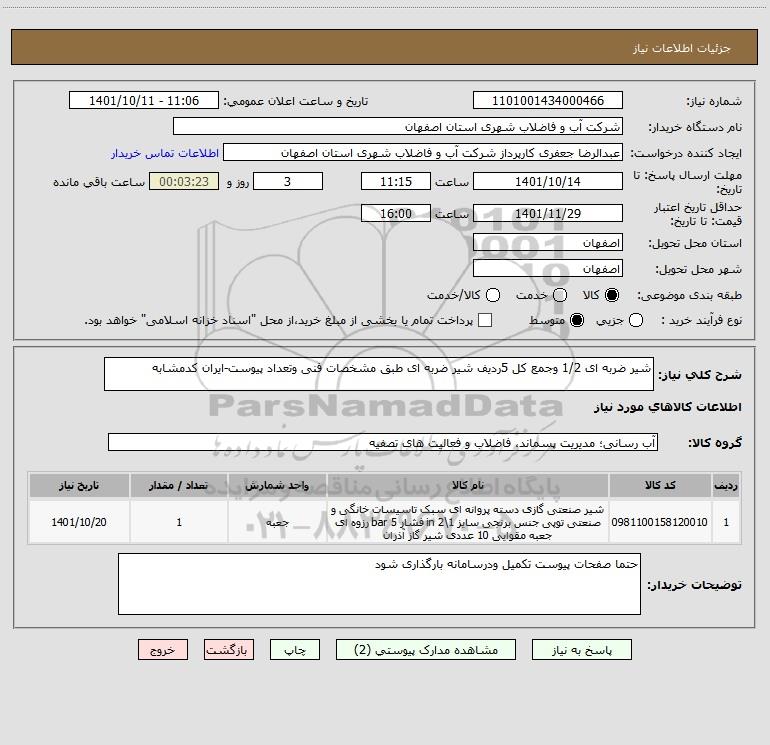
Task: Select the کالا radio button
Action: 612,295
